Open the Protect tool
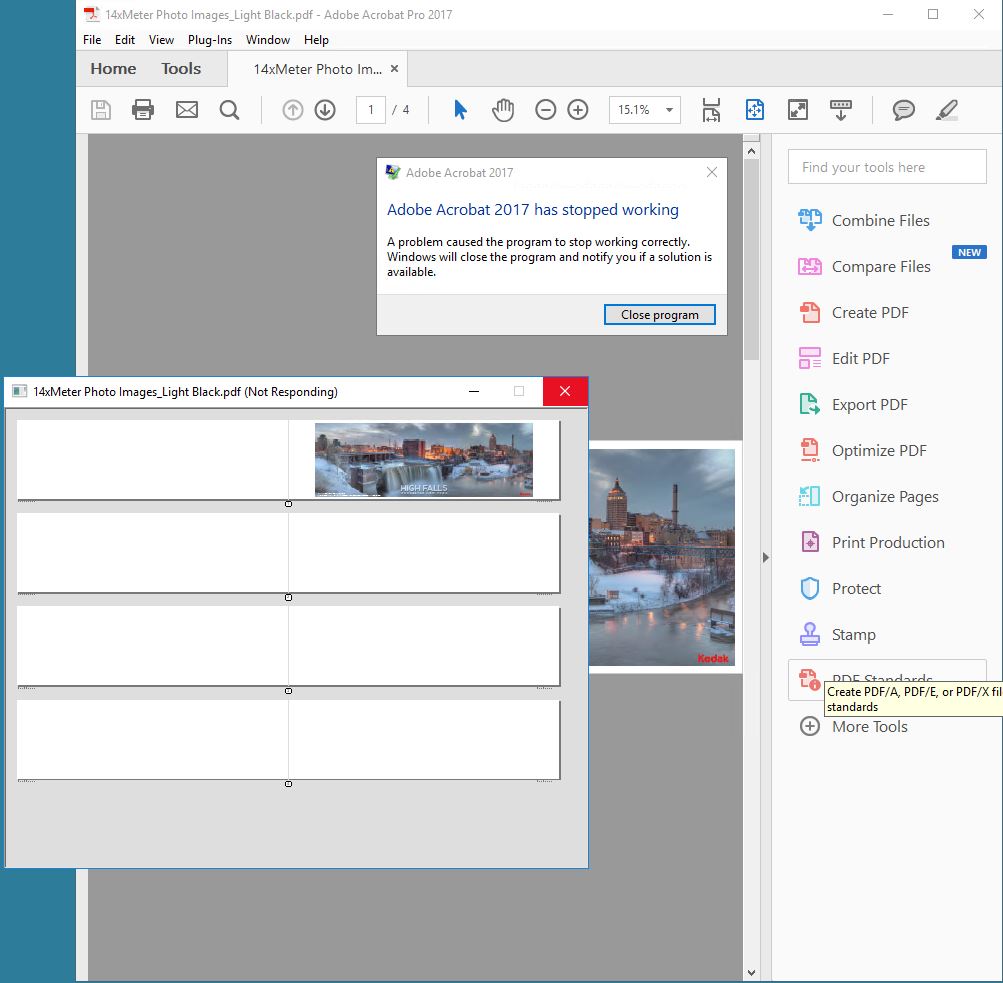This screenshot has width=1003, height=983. (x=854, y=588)
